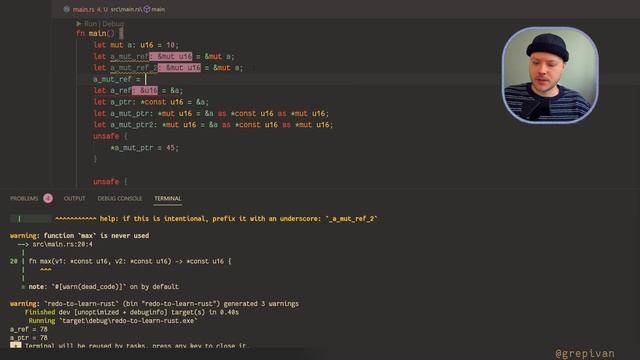640x360 pixels.
Task: Click the 'a_ptr = 78' terminal output
Action: pos(29,338)
